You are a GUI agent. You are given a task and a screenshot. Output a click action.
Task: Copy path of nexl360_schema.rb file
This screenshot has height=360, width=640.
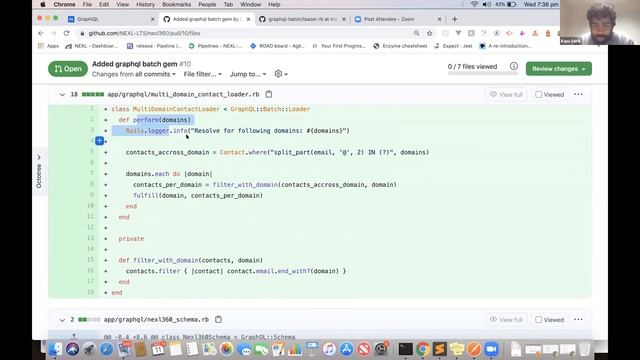pos(218,320)
